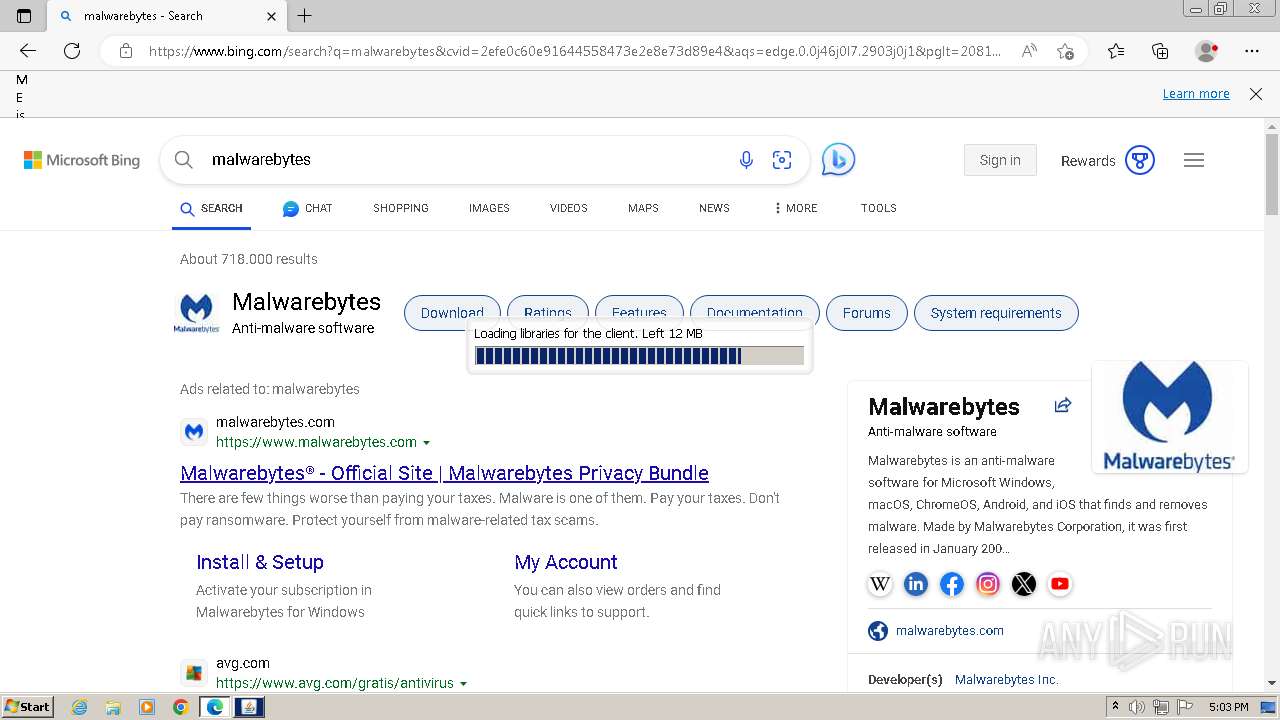This screenshot has width=1280, height=720.
Task: Open File Explorer from taskbar
Action: 113,707
